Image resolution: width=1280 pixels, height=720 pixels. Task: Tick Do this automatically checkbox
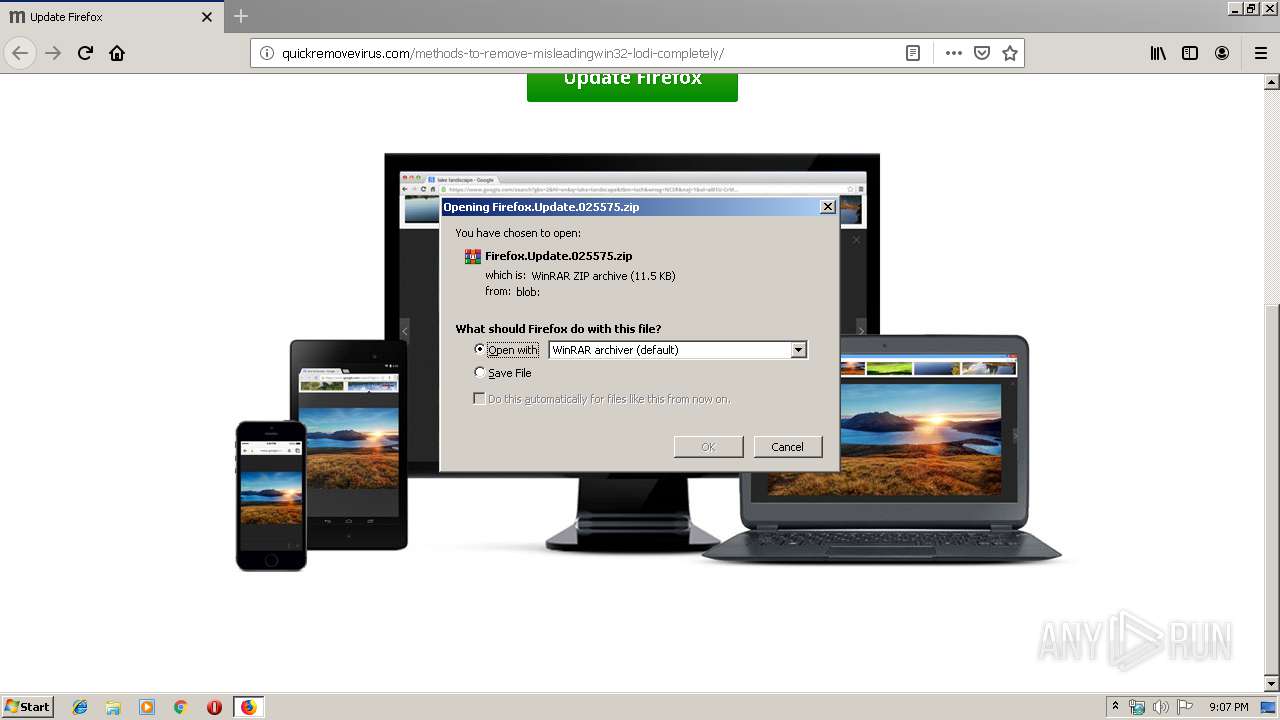click(479, 398)
